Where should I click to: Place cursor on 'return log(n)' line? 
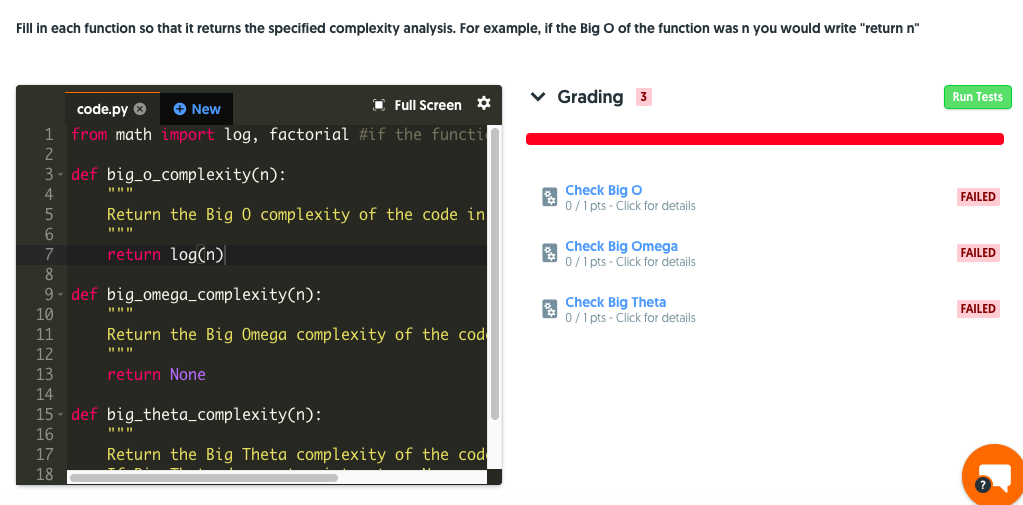tap(166, 254)
